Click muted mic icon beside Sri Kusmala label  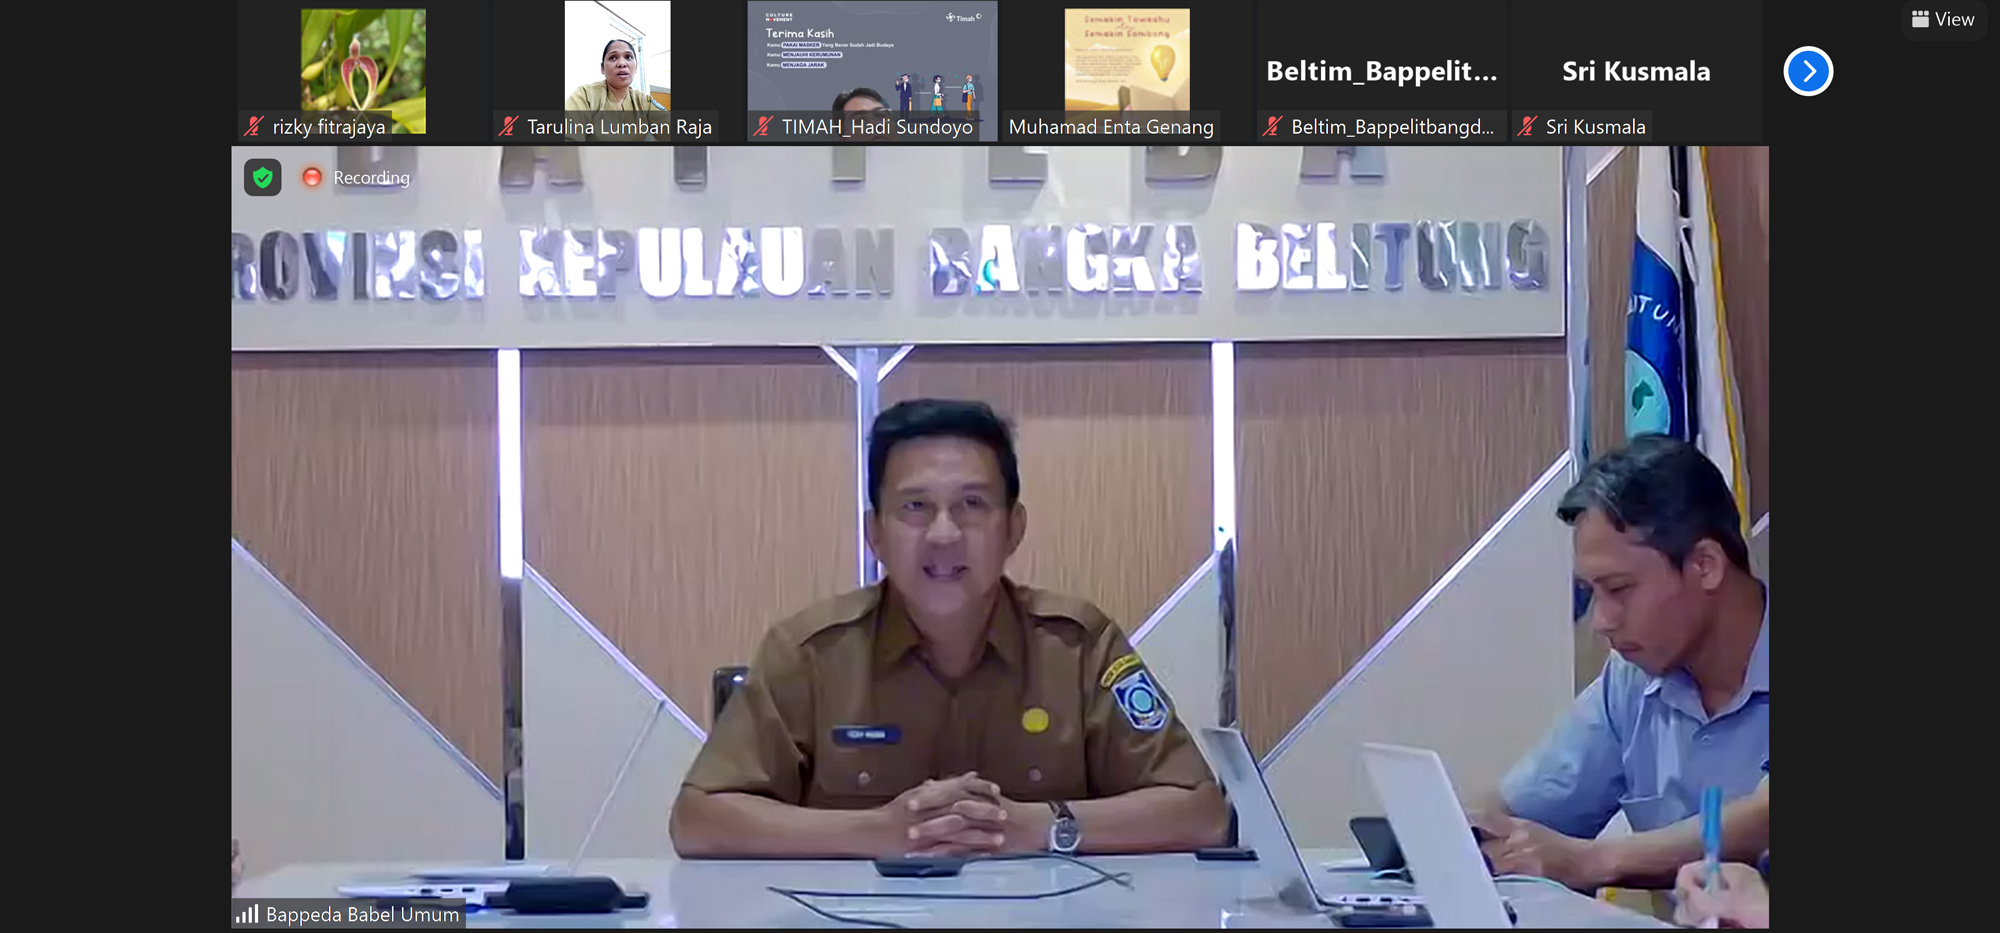tap(1527, 126)
